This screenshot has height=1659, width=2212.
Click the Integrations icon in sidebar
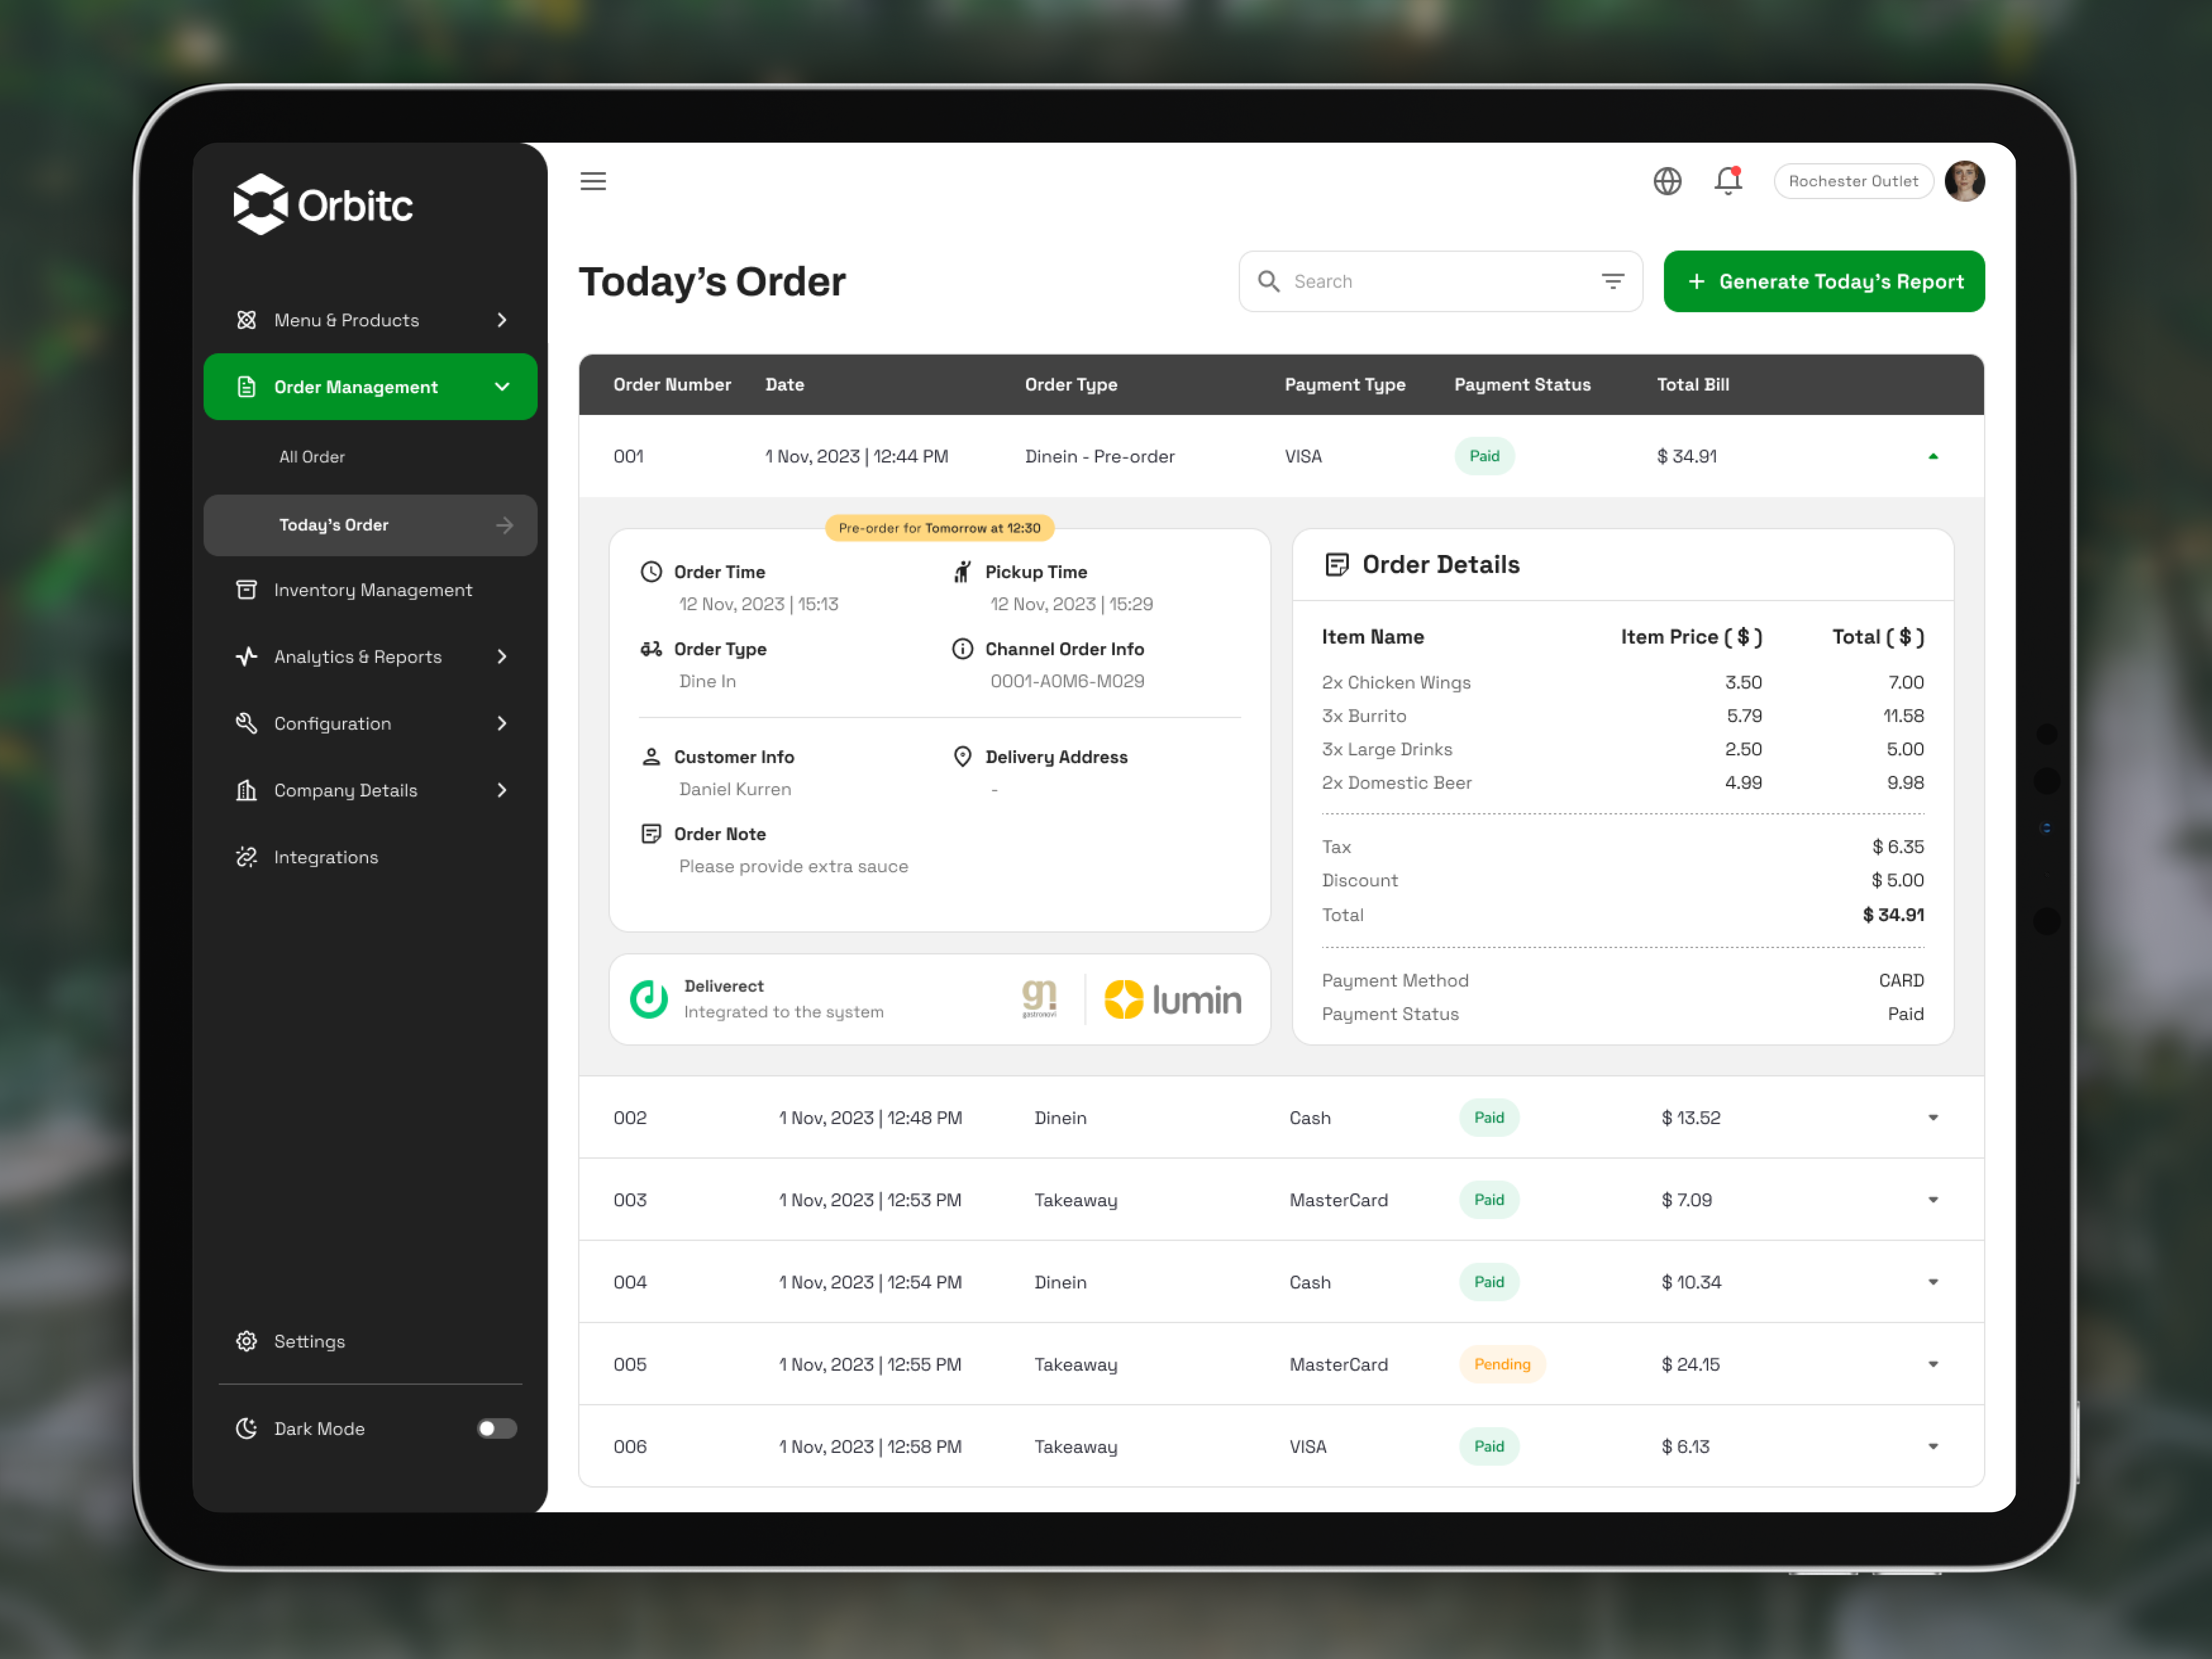[246, 857]
